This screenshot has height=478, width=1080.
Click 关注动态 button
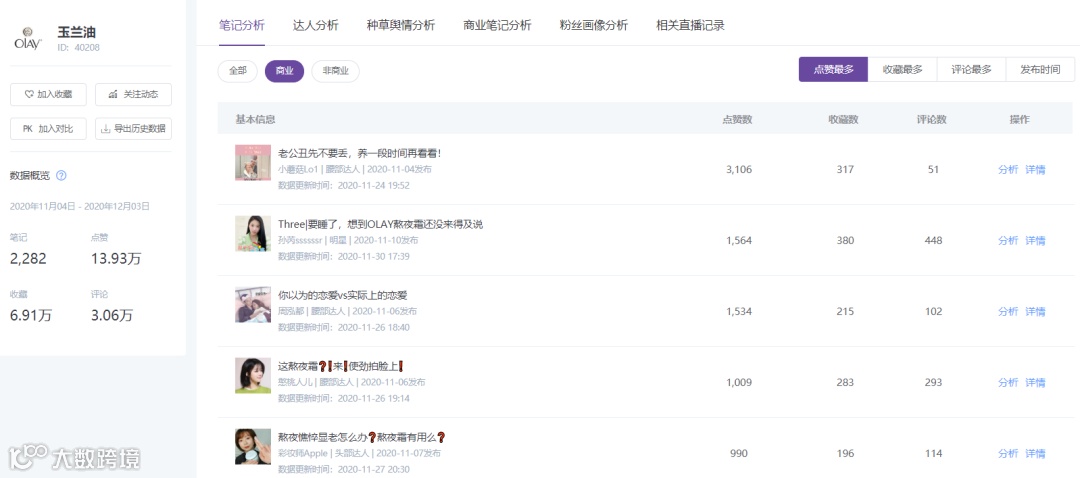(x=134, y=94)
